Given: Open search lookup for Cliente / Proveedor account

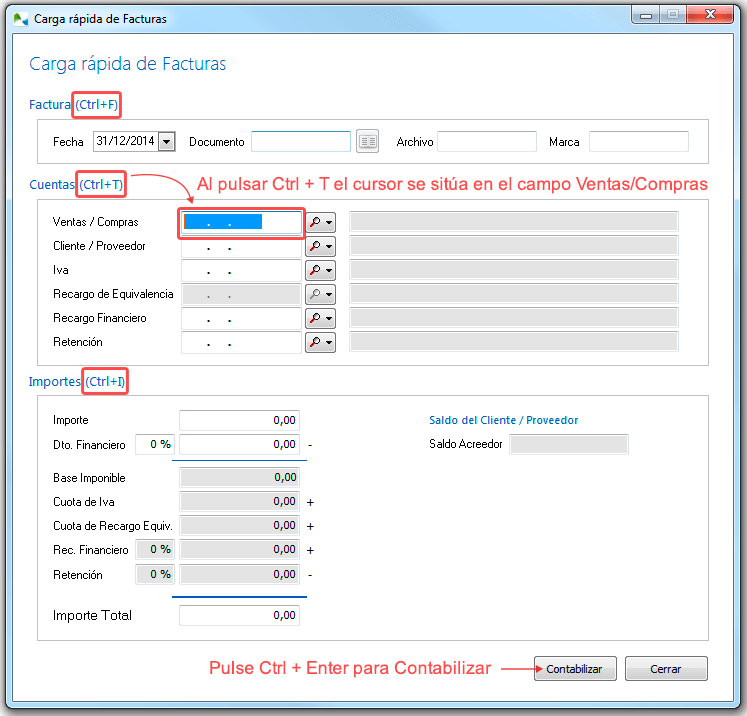Looking at the screenshot, I should [320, 246].
